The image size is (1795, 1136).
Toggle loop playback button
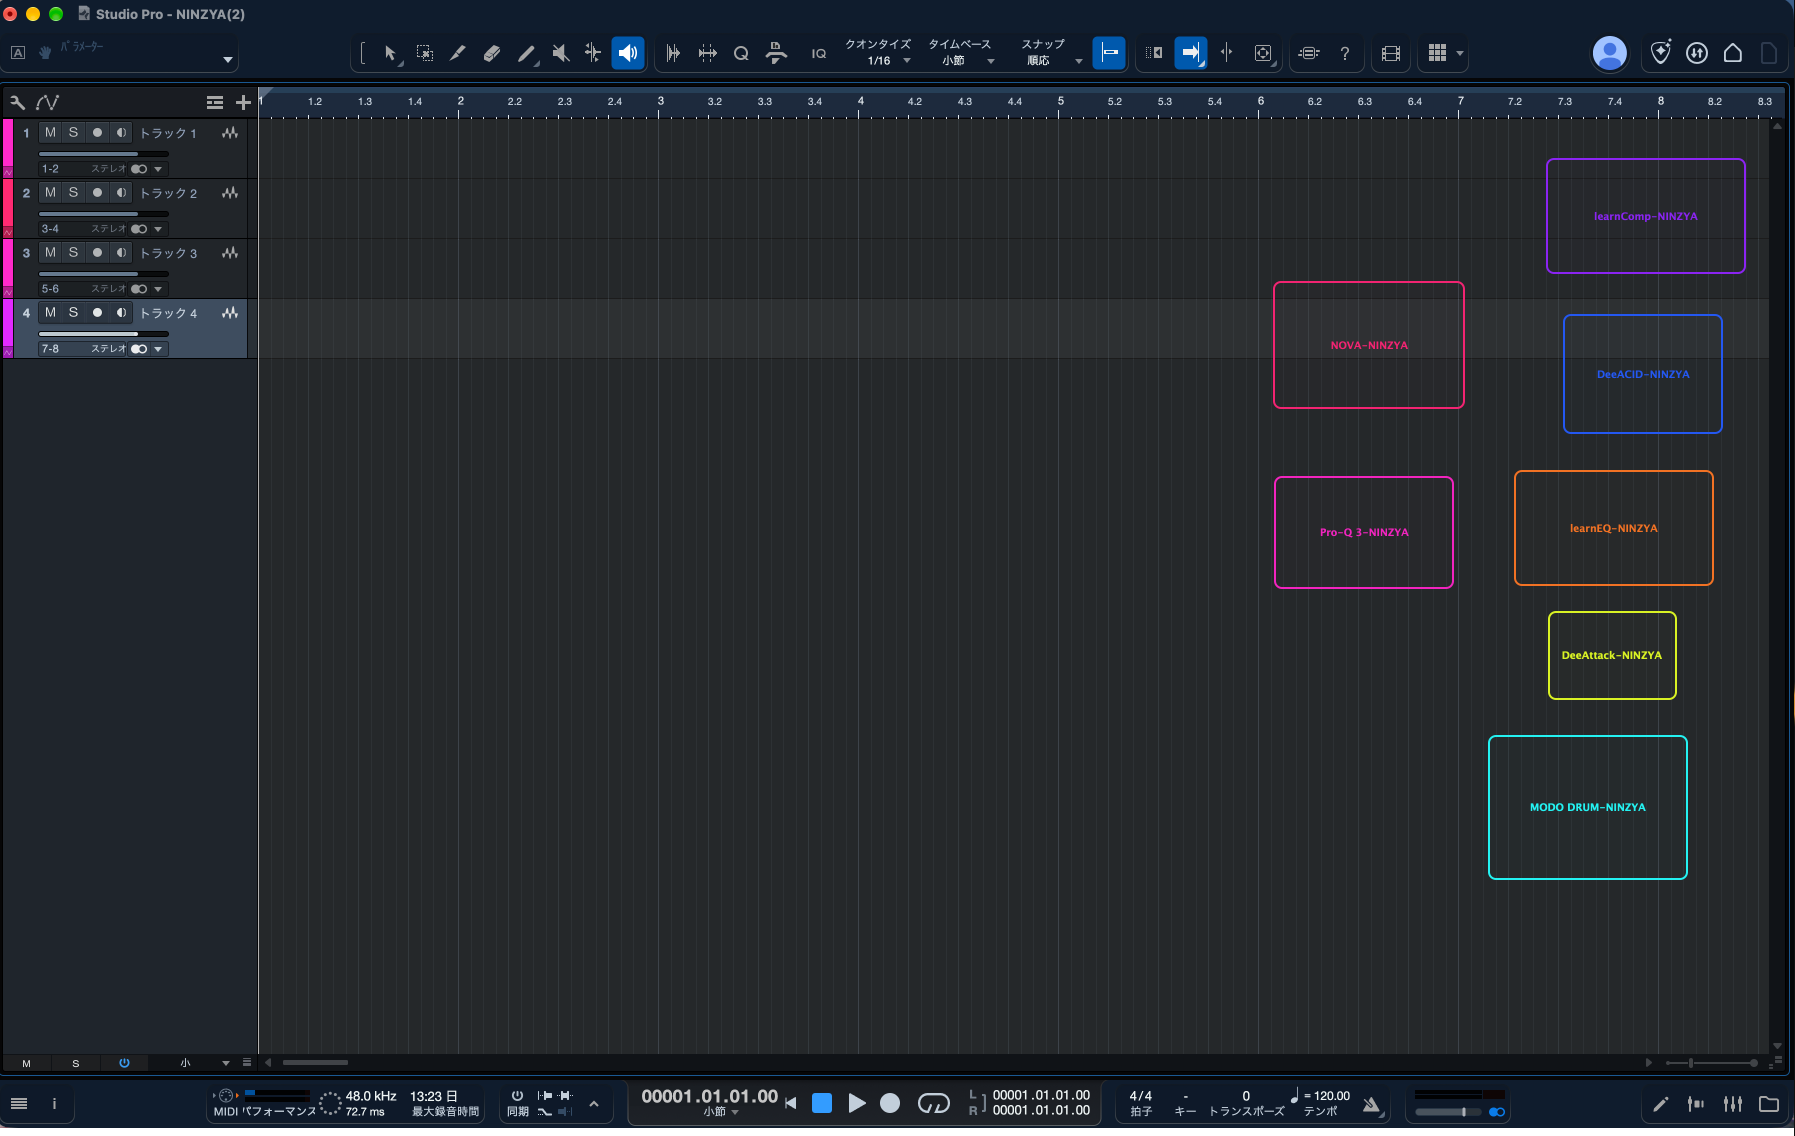pos(933,1103)
